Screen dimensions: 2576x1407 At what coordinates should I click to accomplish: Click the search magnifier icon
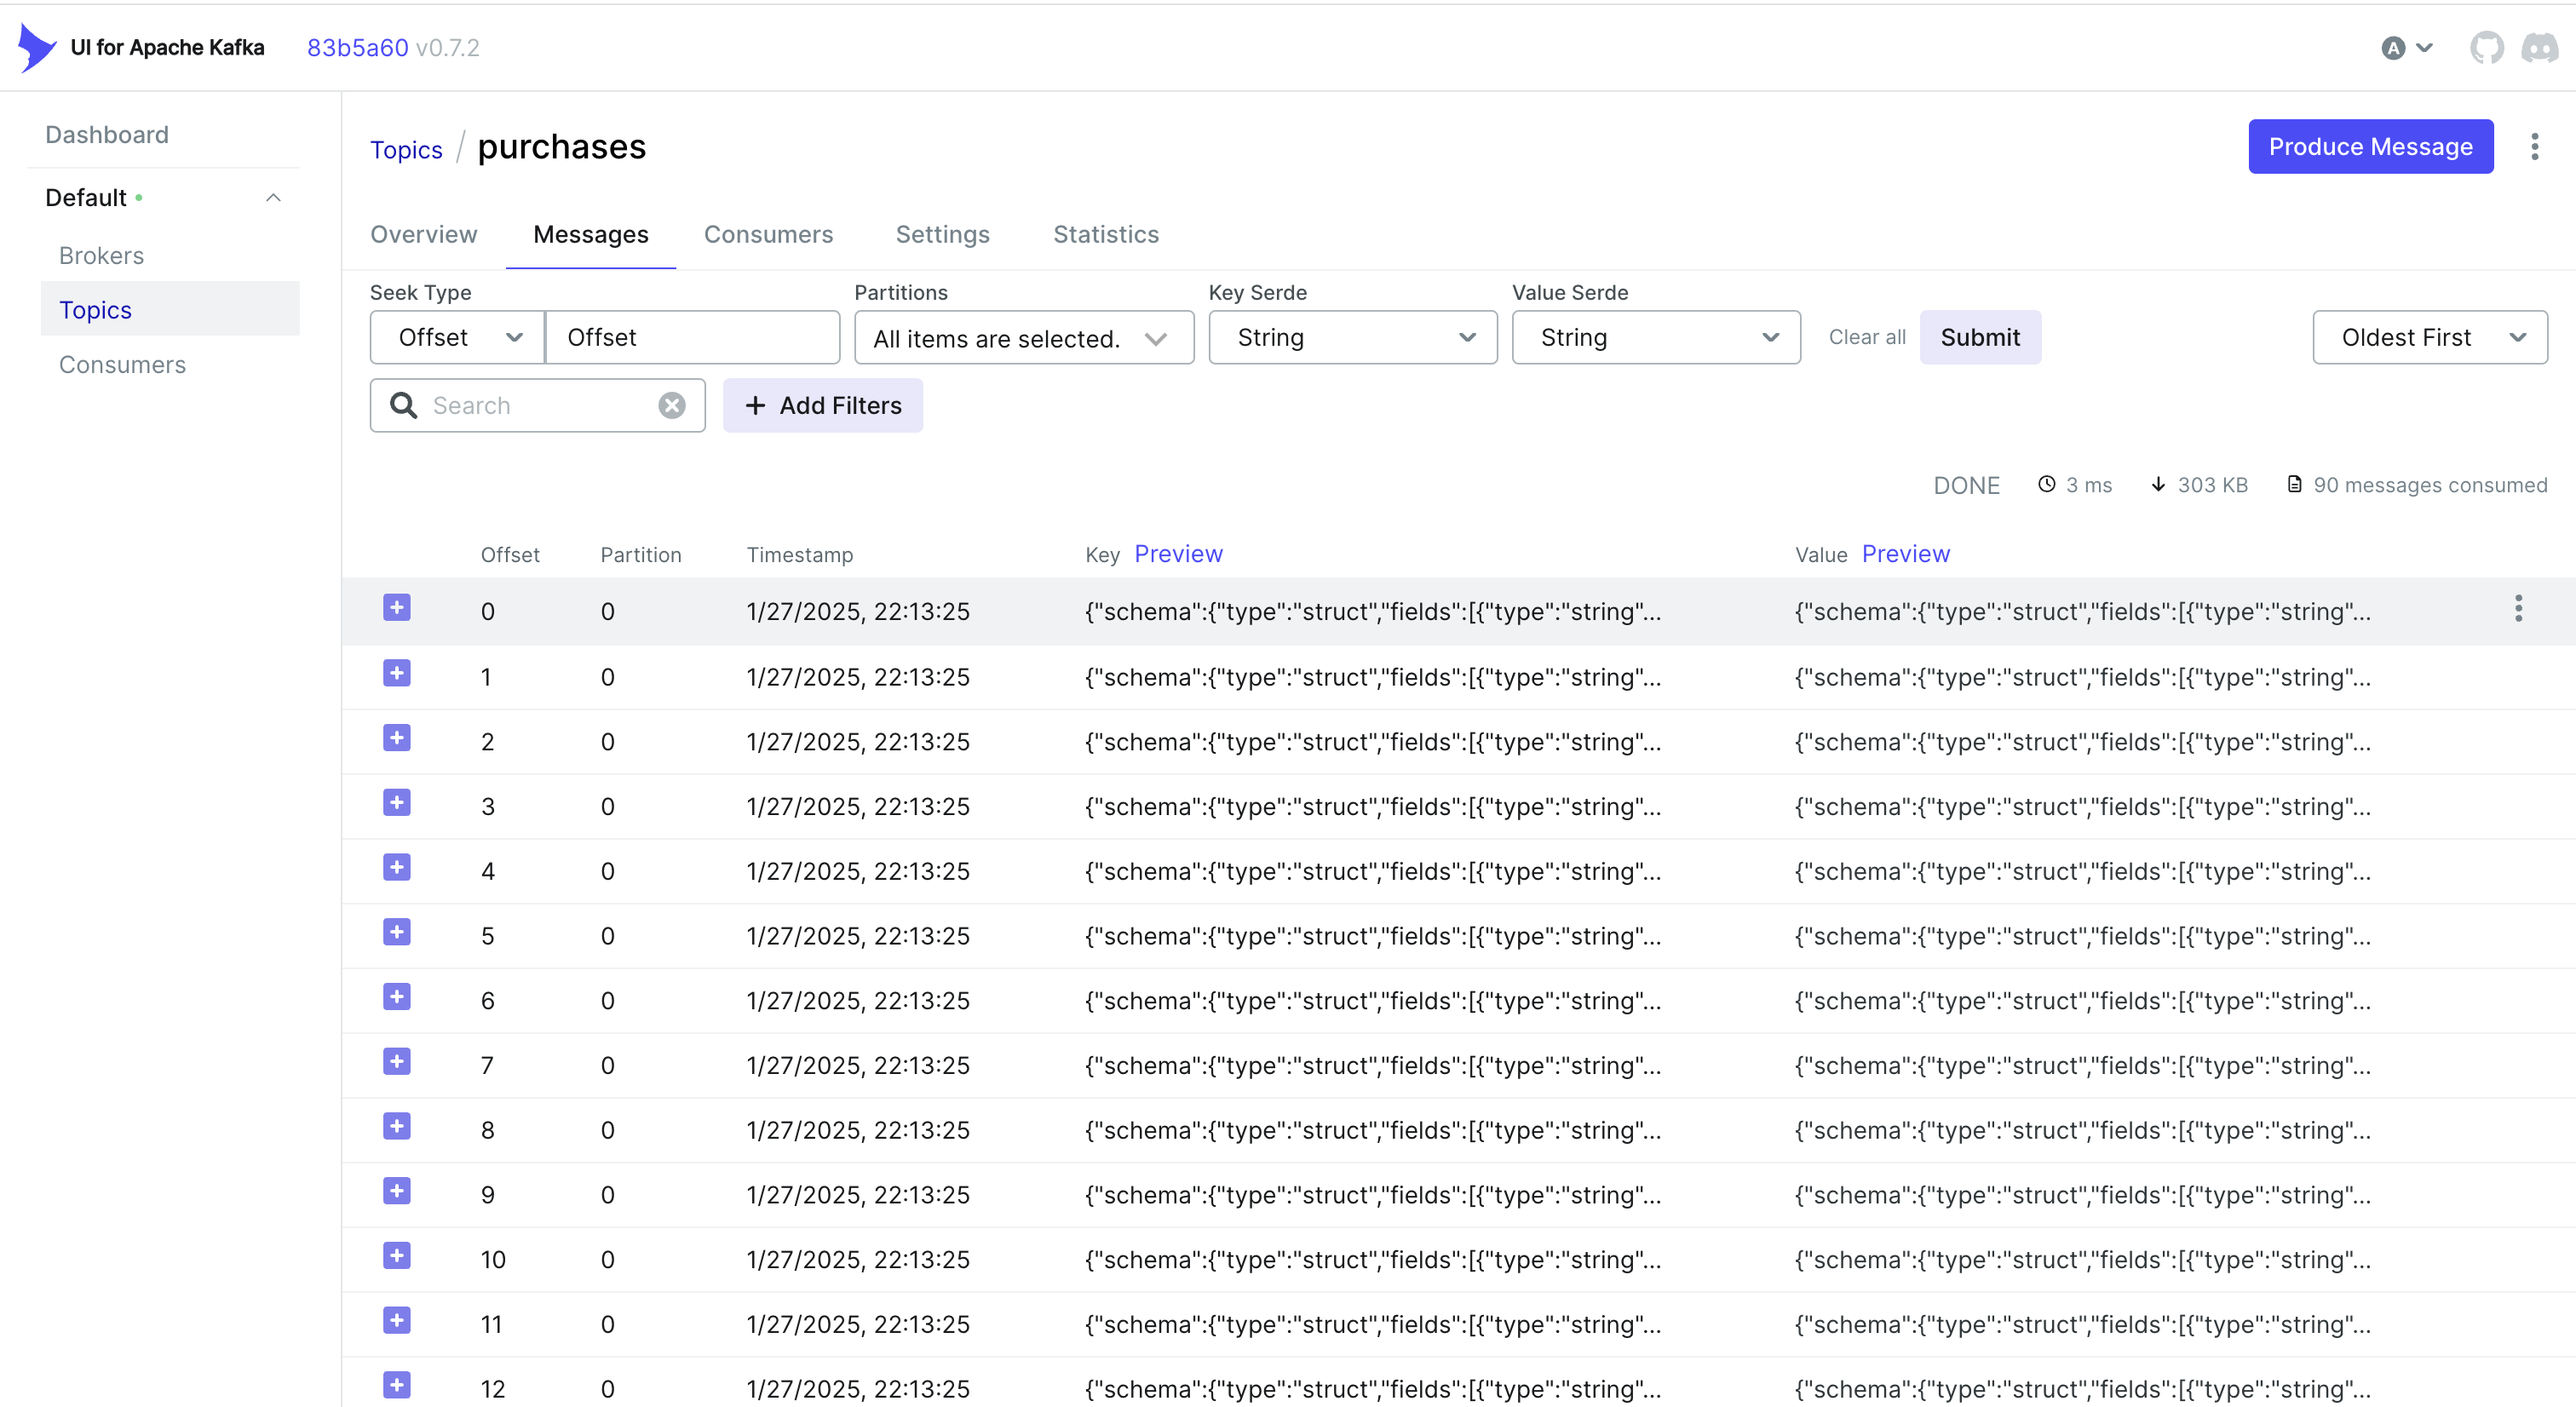point(403,405)
